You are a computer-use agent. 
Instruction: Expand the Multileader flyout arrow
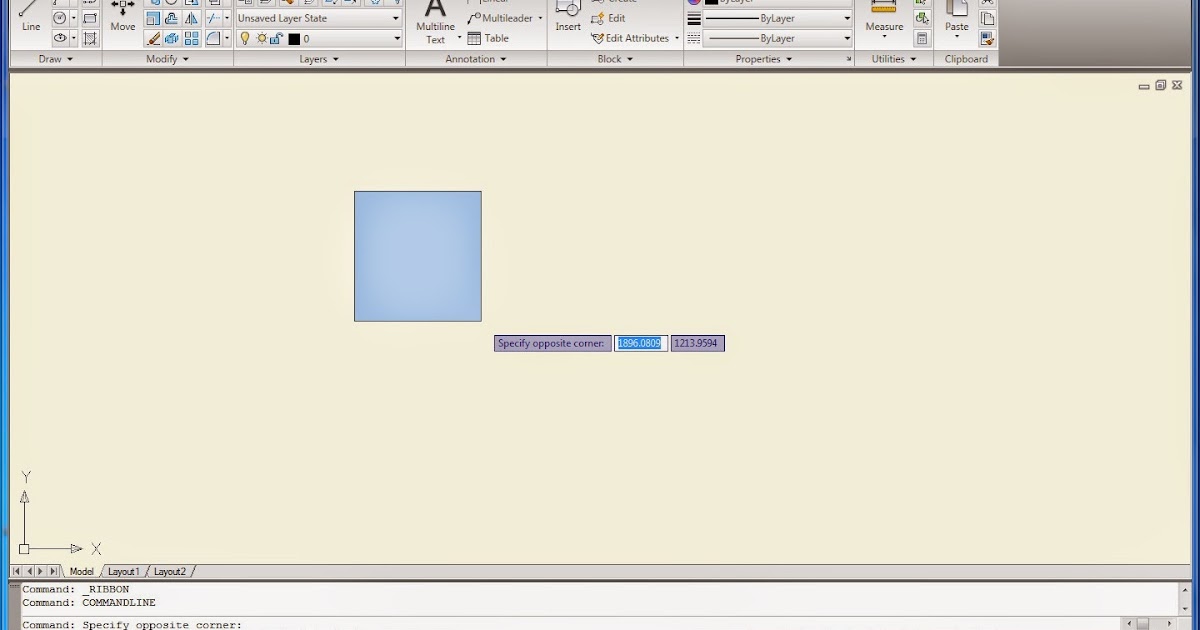(541, 18)
